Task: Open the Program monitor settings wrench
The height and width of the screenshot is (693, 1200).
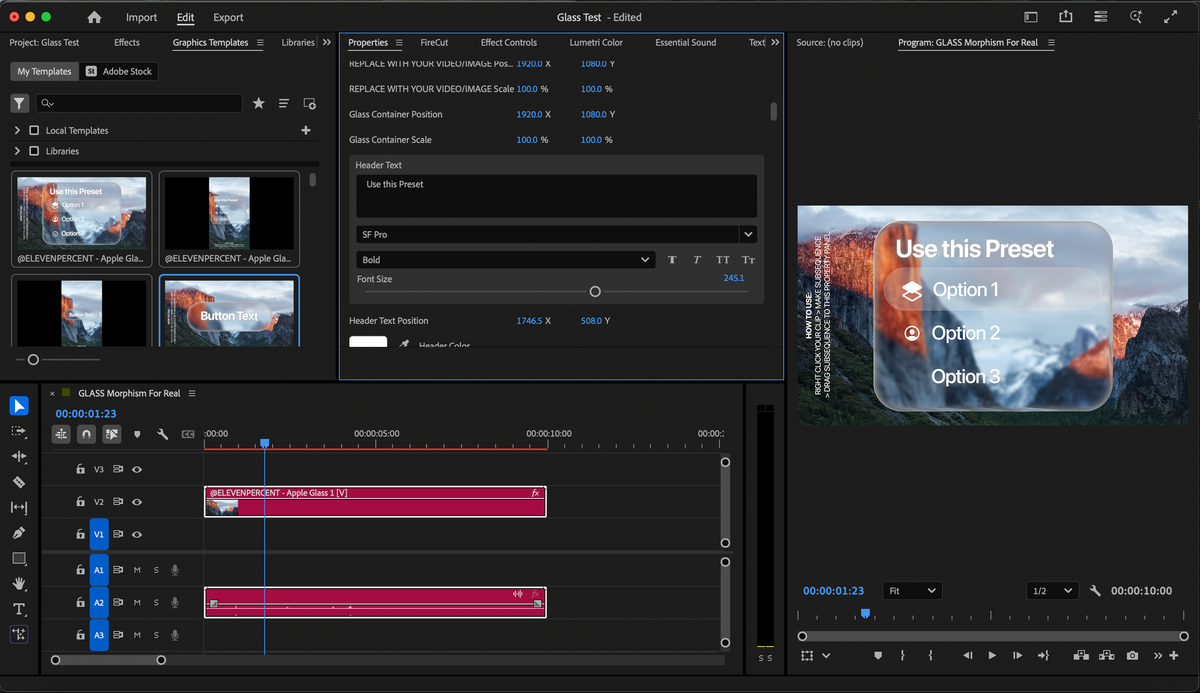Action: click(1095, 591)
